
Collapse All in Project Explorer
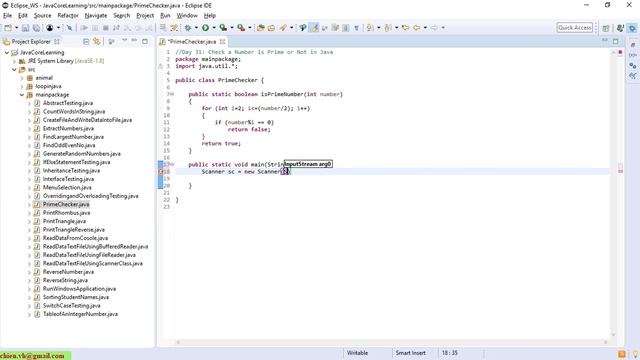[86, 41]
